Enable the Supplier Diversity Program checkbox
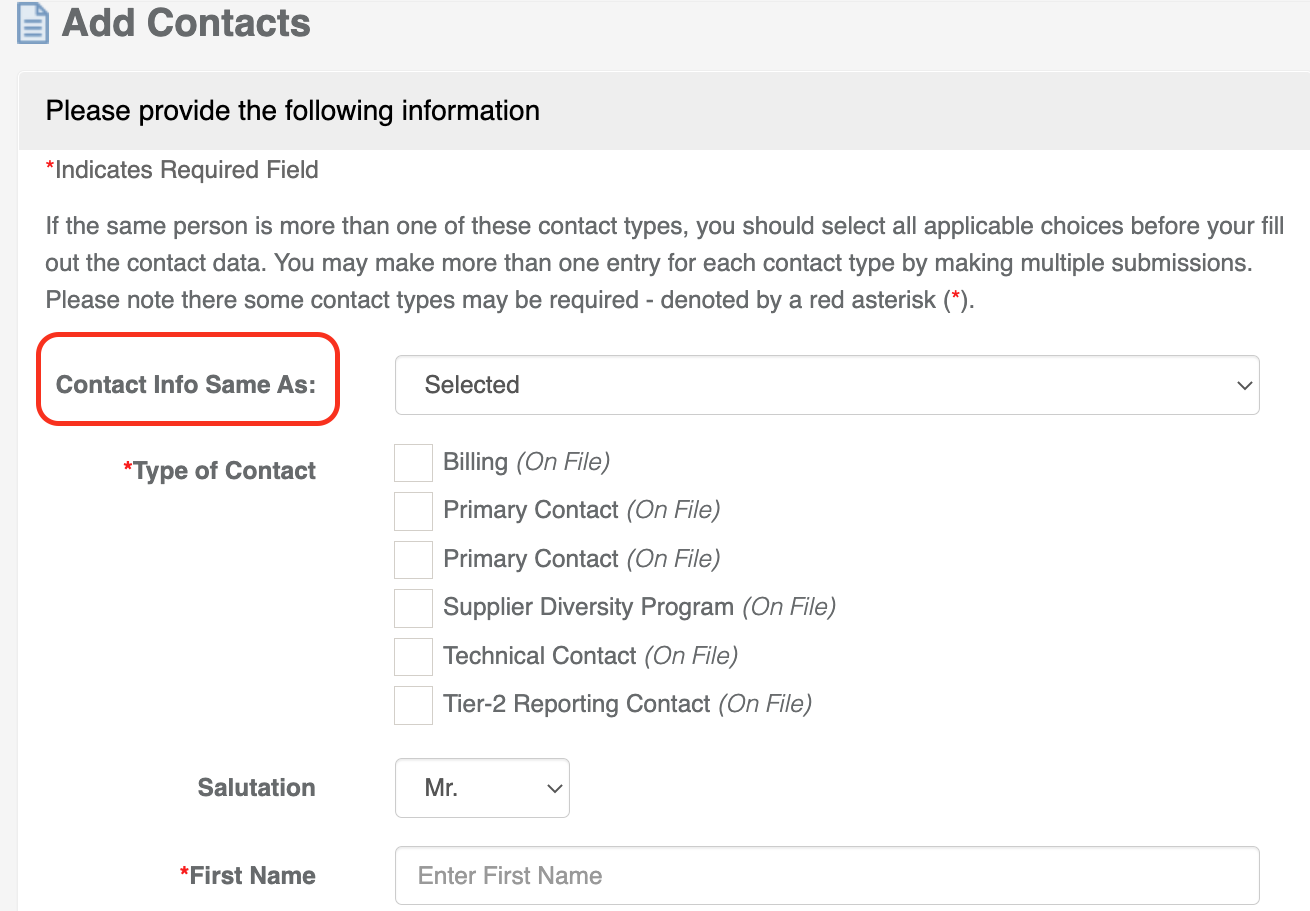This screenshot has width=1310, height=911. pyautogui.click(x=413, y=608)
